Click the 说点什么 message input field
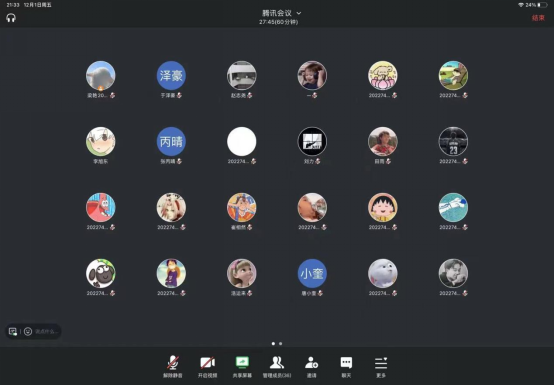 pyautogui.click(x=46, y=331)
